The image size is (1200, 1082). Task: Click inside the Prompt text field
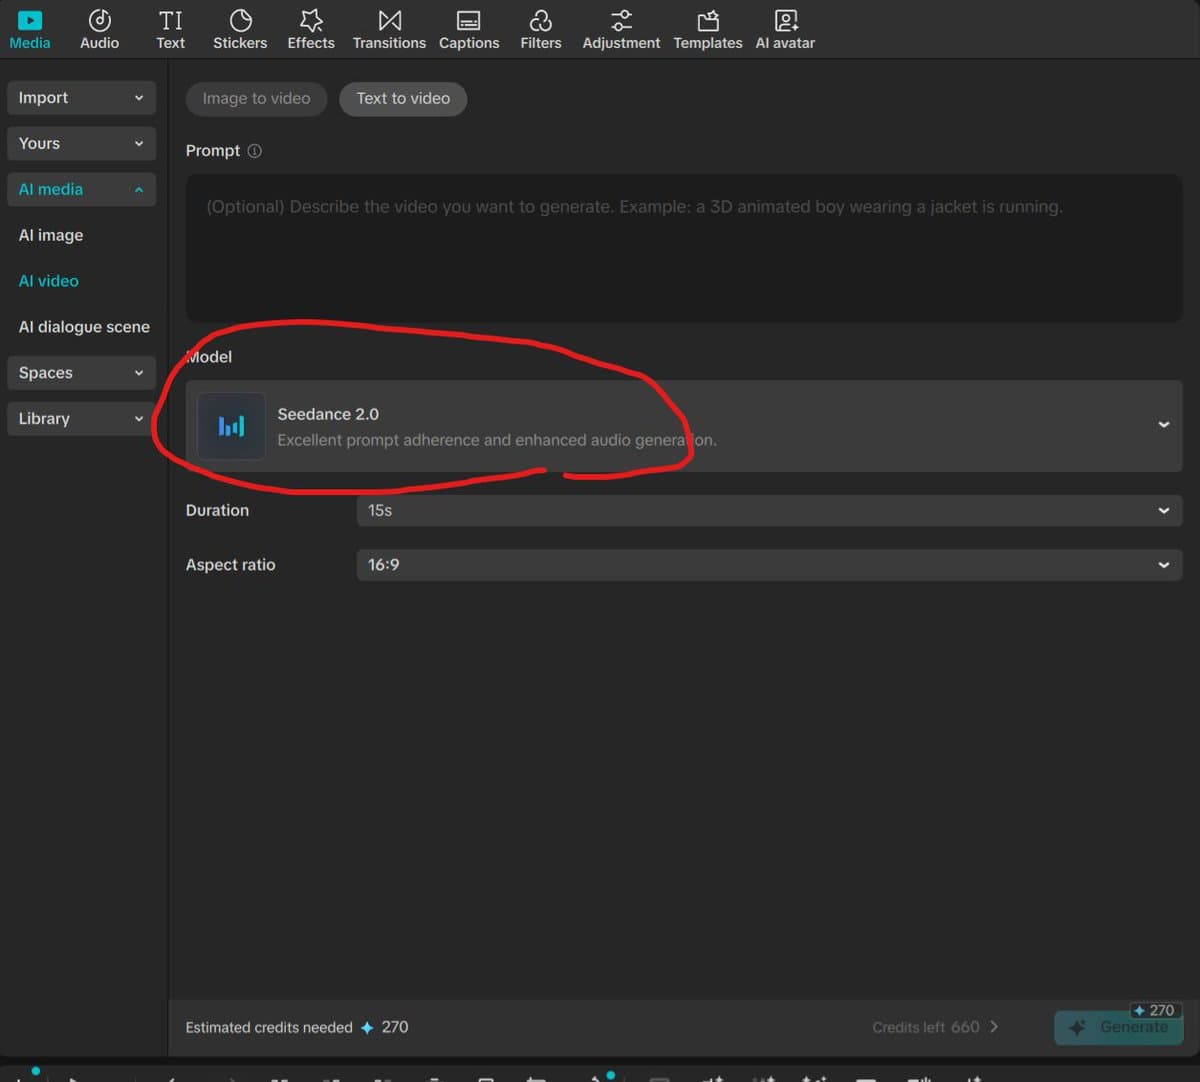tap(683, 250)
